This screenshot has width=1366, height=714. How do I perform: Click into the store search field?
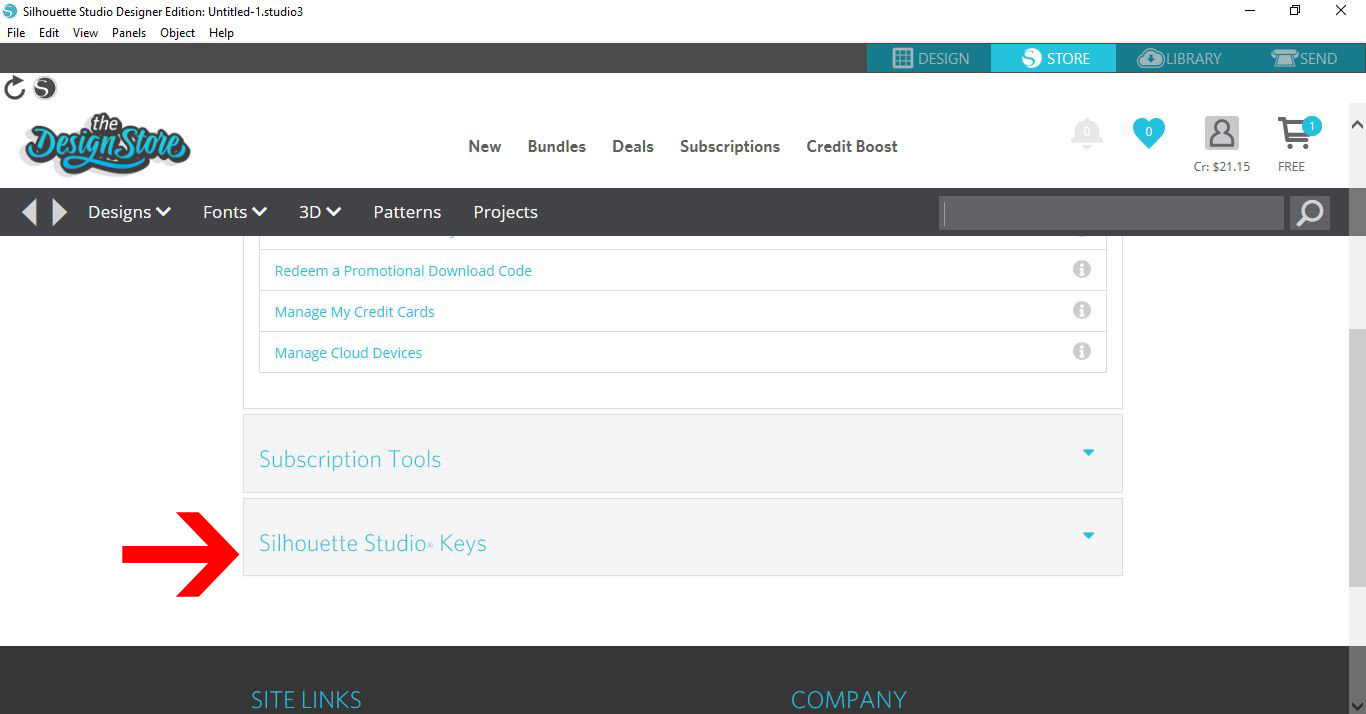1111,212
